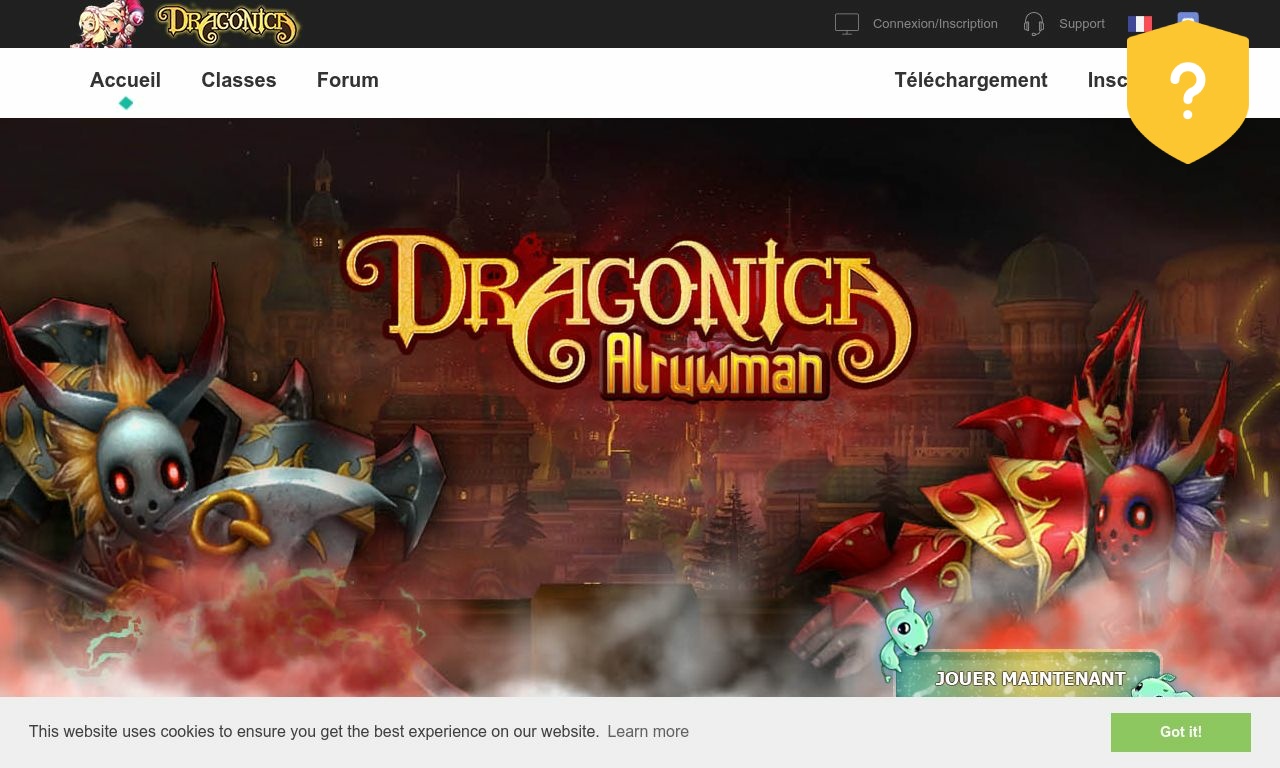The height and width of the screenshot is (768, 1280).
Task: Open the Support text link
Action: [1082, 24]
